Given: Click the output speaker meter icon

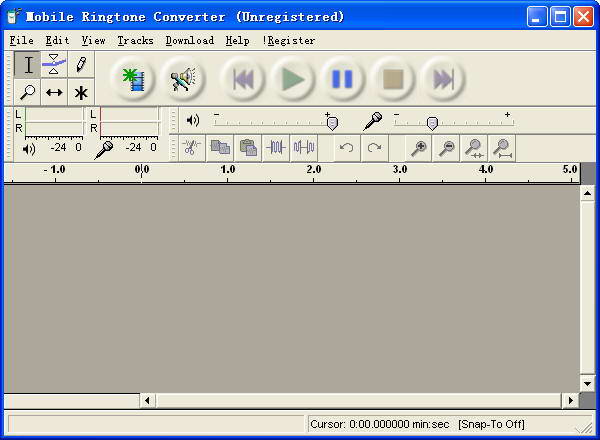Looking at the screenshot, I should click(29, 149).
